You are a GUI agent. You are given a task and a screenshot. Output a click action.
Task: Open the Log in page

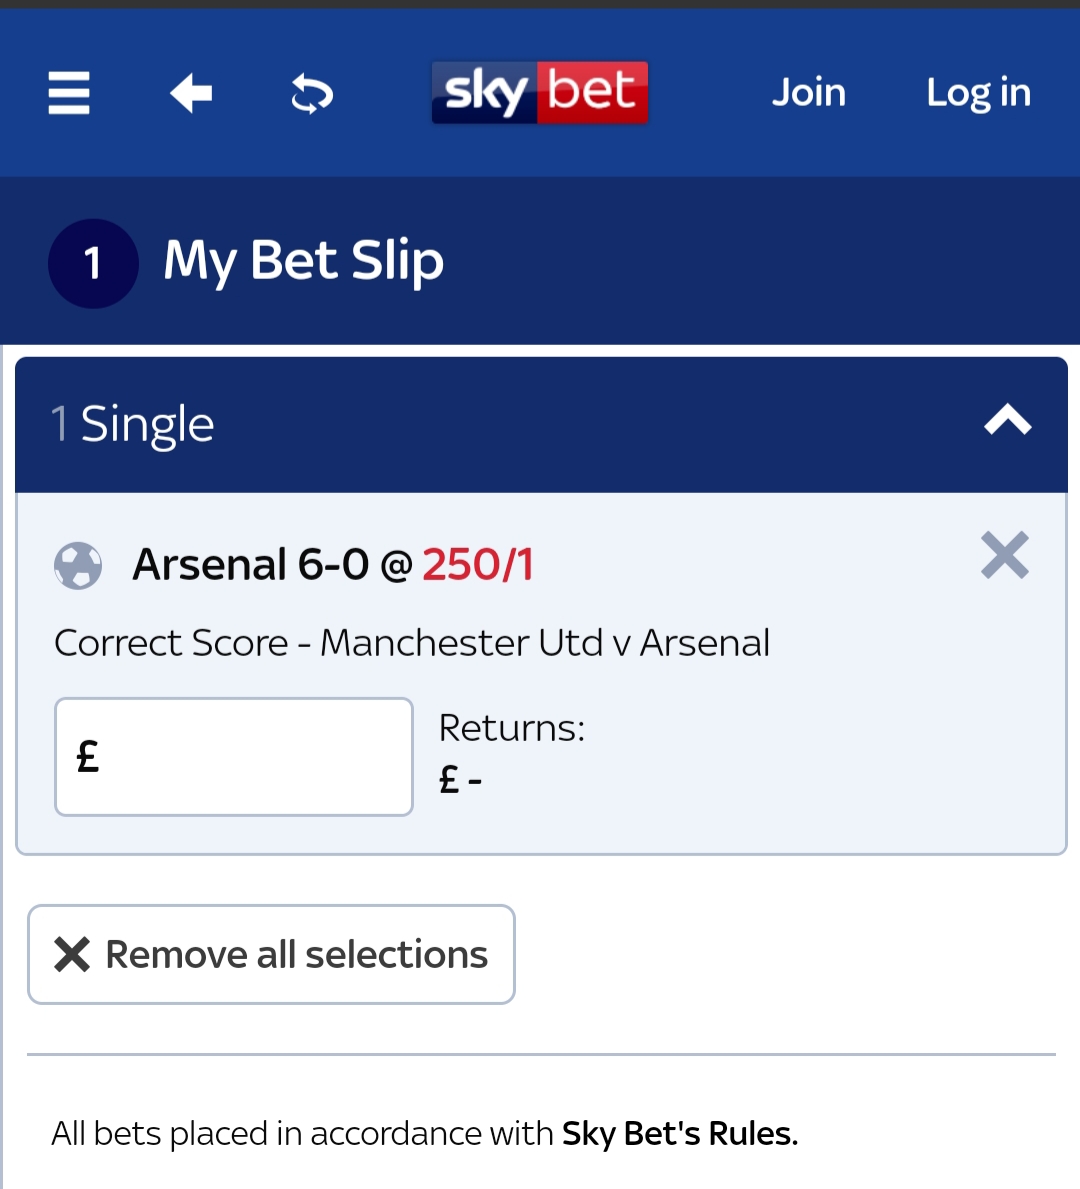click(x=978, y=93)
